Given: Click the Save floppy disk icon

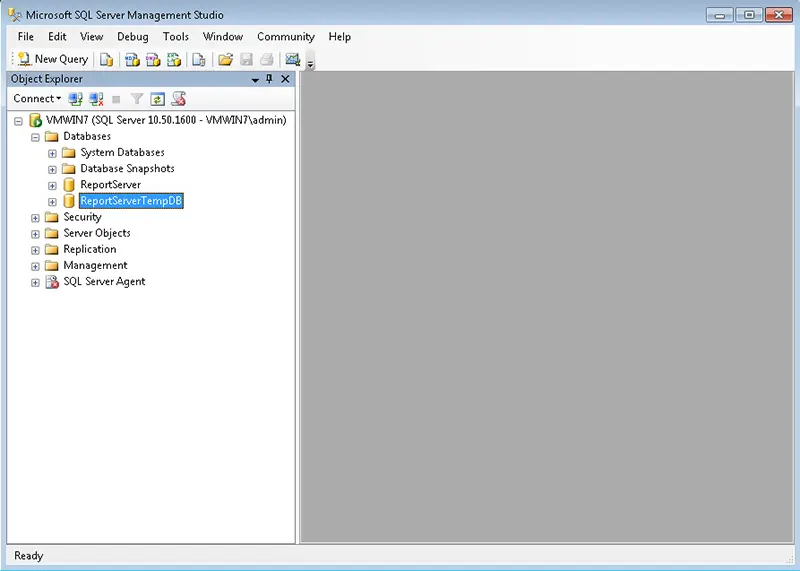Looking at the screenshot, I should pyautogui.click(x=246, y=60).
